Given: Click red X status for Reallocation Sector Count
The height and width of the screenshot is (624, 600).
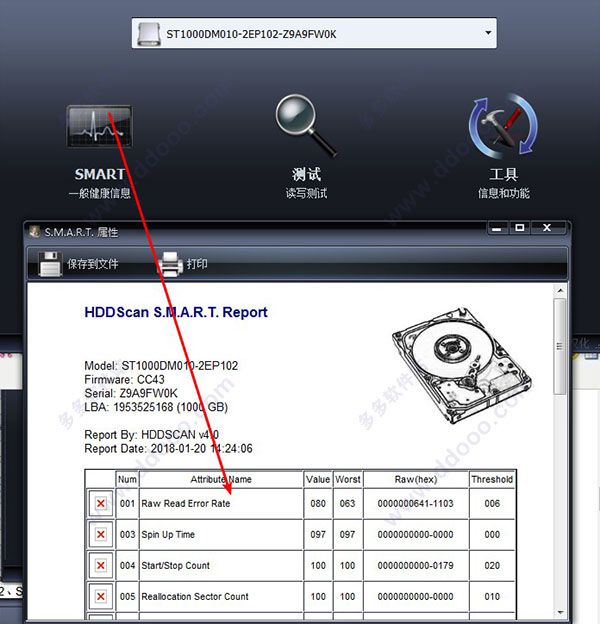Looking at the screenshot, I should coord(101,597).
